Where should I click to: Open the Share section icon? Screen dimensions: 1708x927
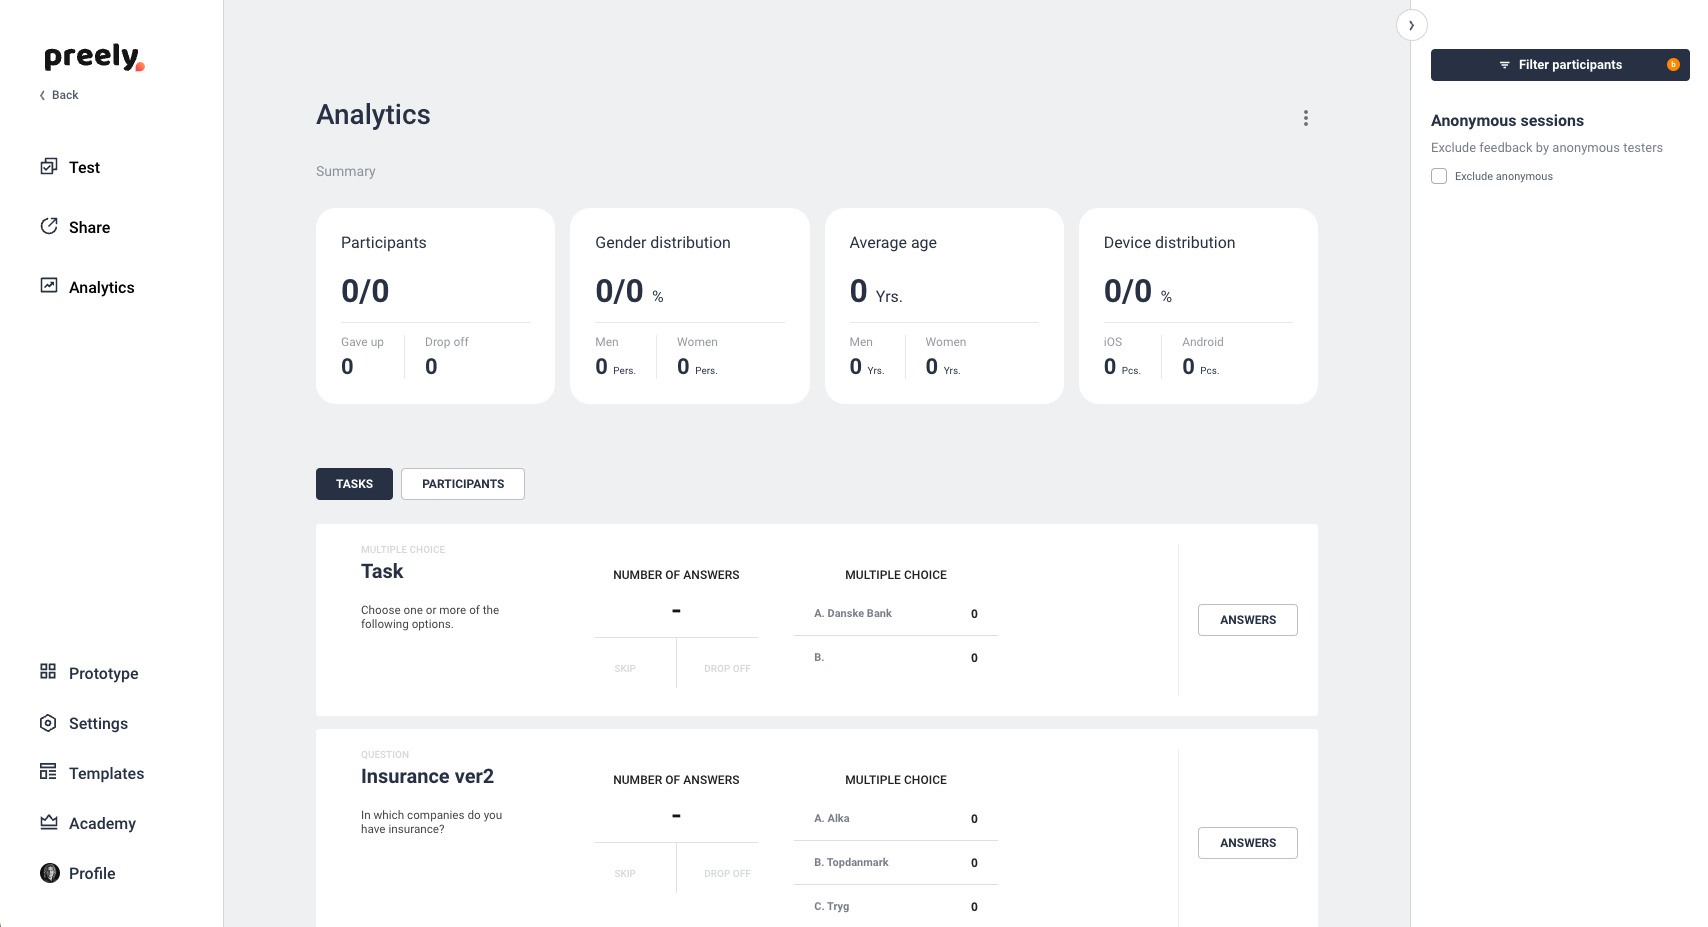click(x=50, y=227)
